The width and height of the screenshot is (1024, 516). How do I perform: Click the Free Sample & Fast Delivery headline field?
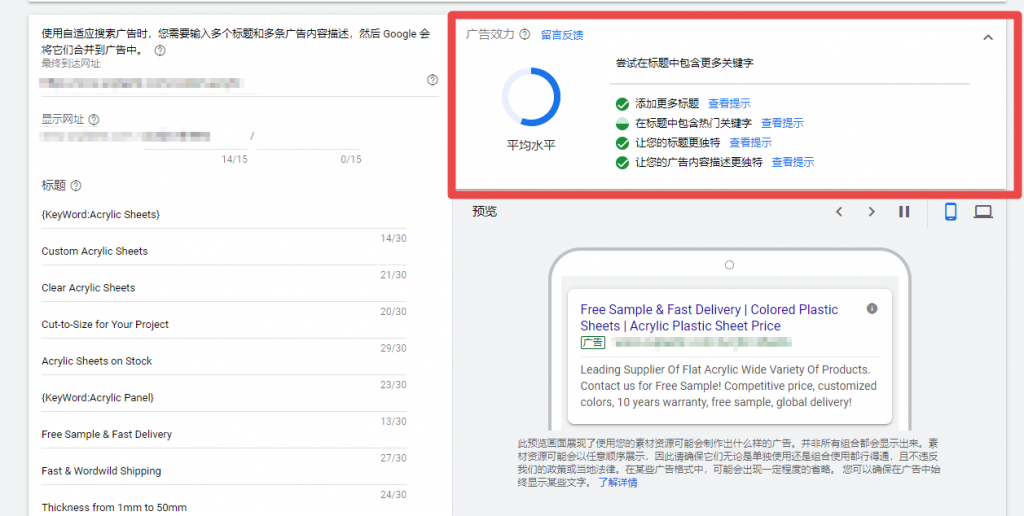[x=224, y=434]
